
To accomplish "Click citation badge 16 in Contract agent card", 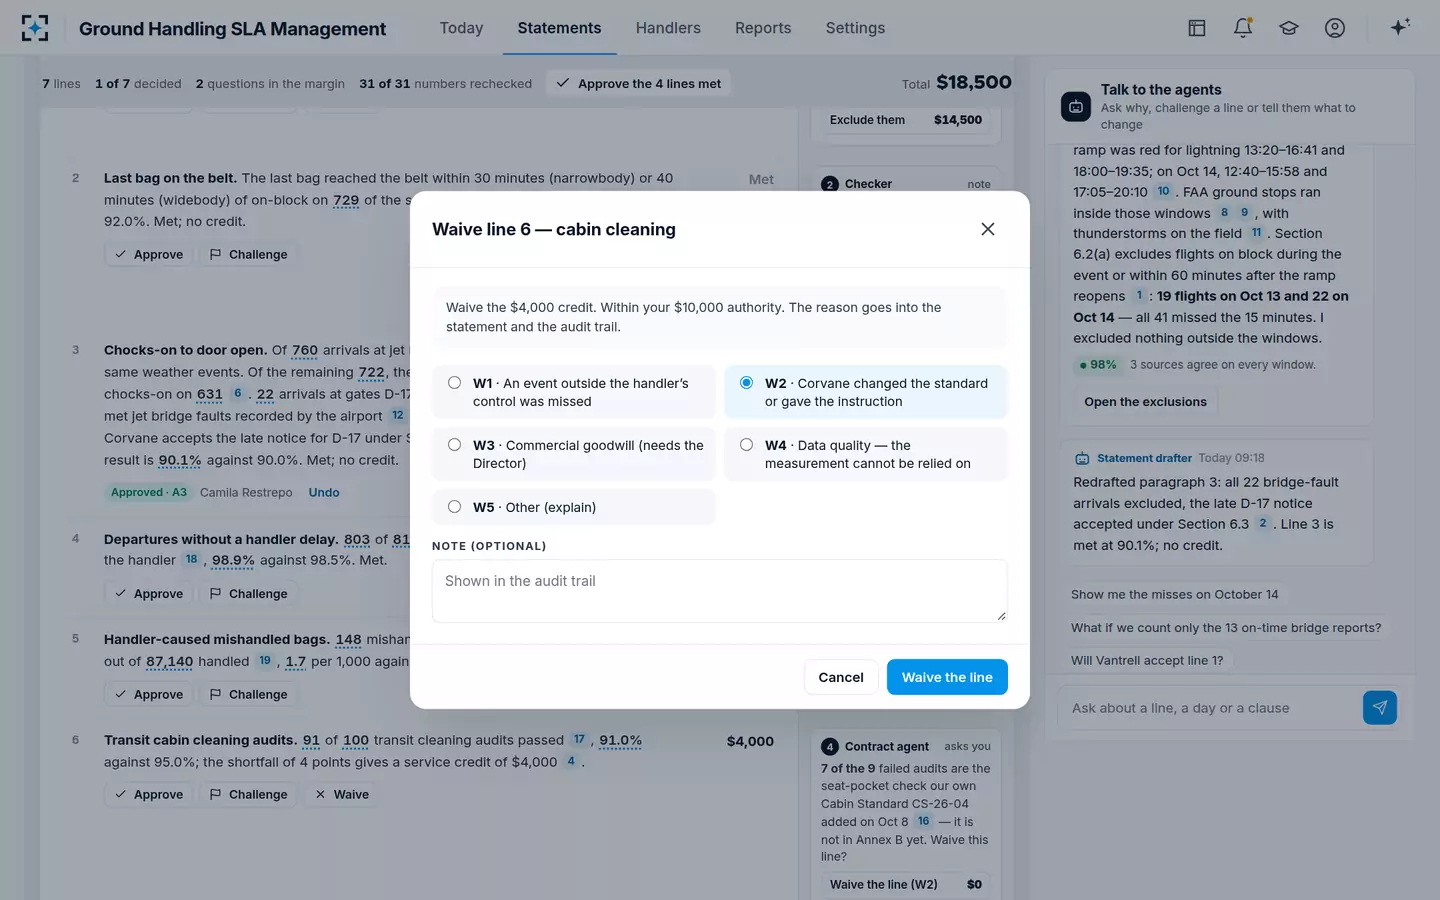I will click(924, 821).
